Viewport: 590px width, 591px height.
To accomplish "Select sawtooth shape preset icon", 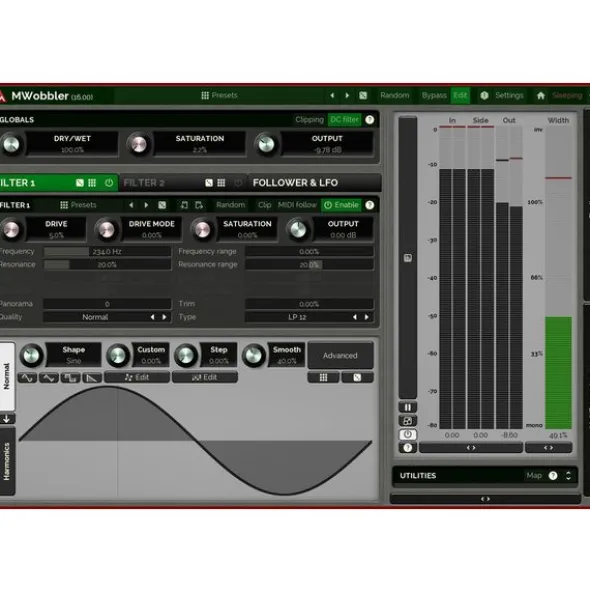I will (x=92, y=378).
